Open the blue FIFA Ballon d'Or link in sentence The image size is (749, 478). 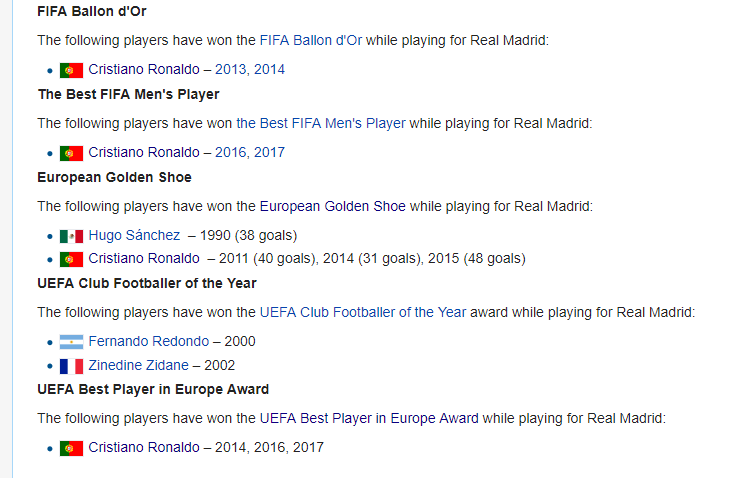coord(310,41)
